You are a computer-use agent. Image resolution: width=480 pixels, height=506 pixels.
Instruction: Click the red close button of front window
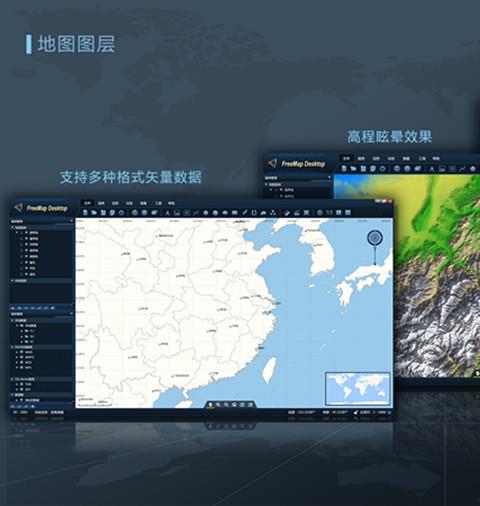(389, 201)
